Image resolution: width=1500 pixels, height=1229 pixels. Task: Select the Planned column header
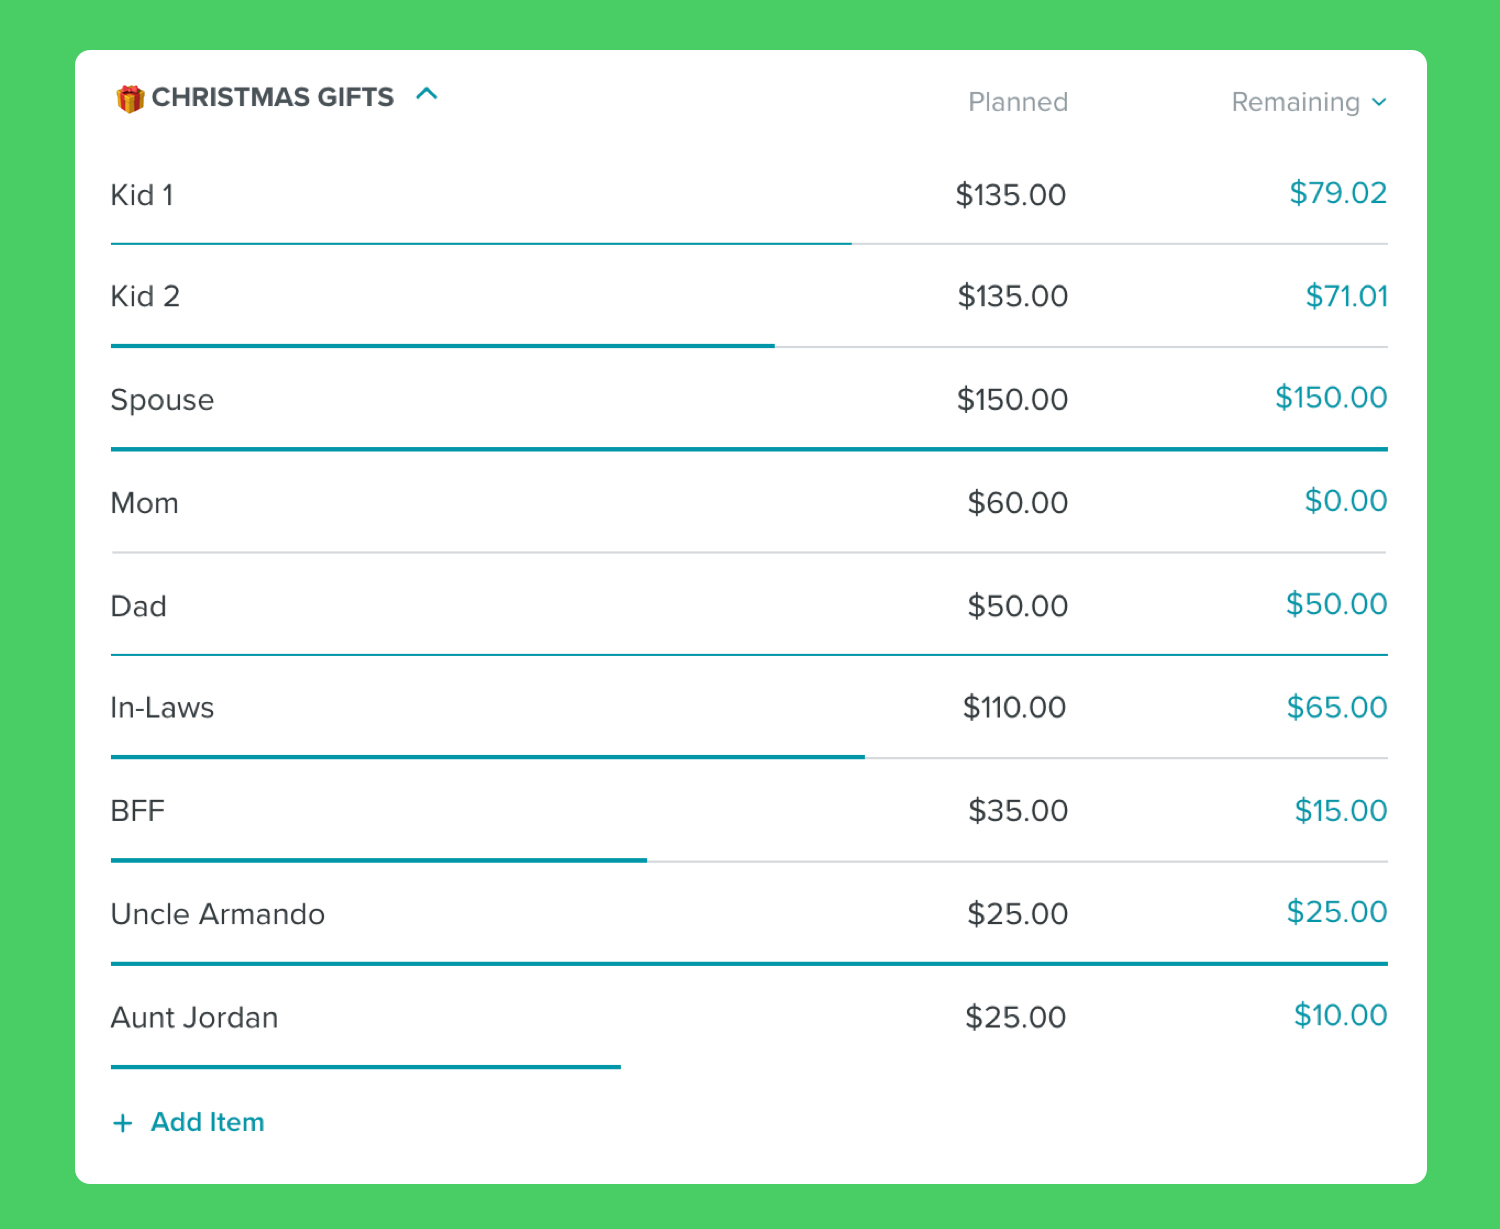click(x=1018, y=102)
